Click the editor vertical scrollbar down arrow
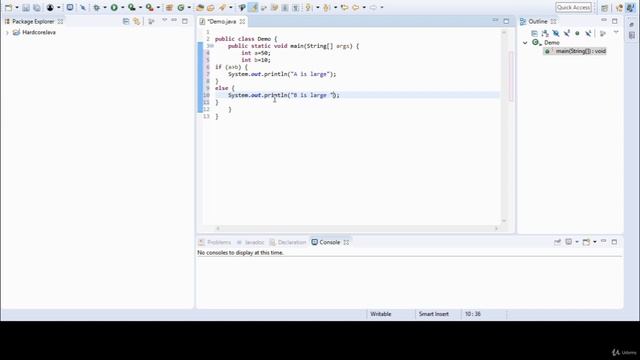640x360 pixels. click(x=504, y=221)
